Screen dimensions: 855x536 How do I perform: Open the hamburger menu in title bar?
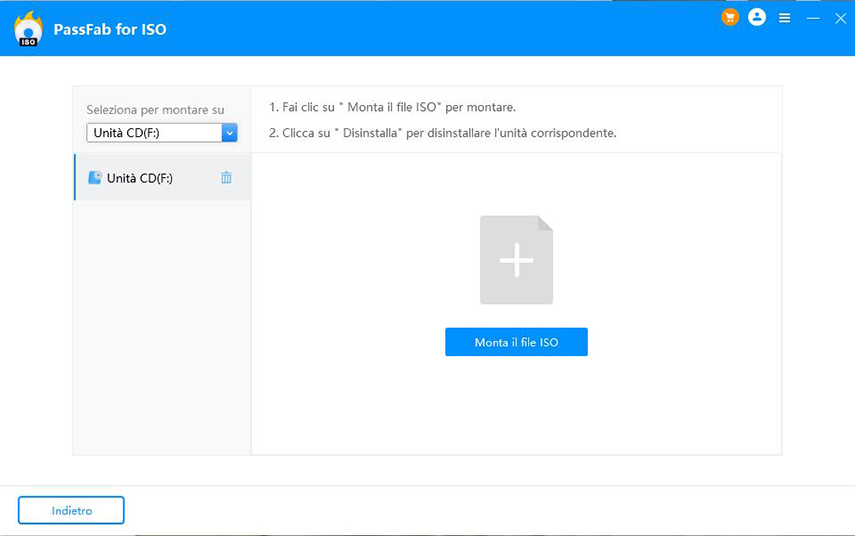click(x=785, y=18)
